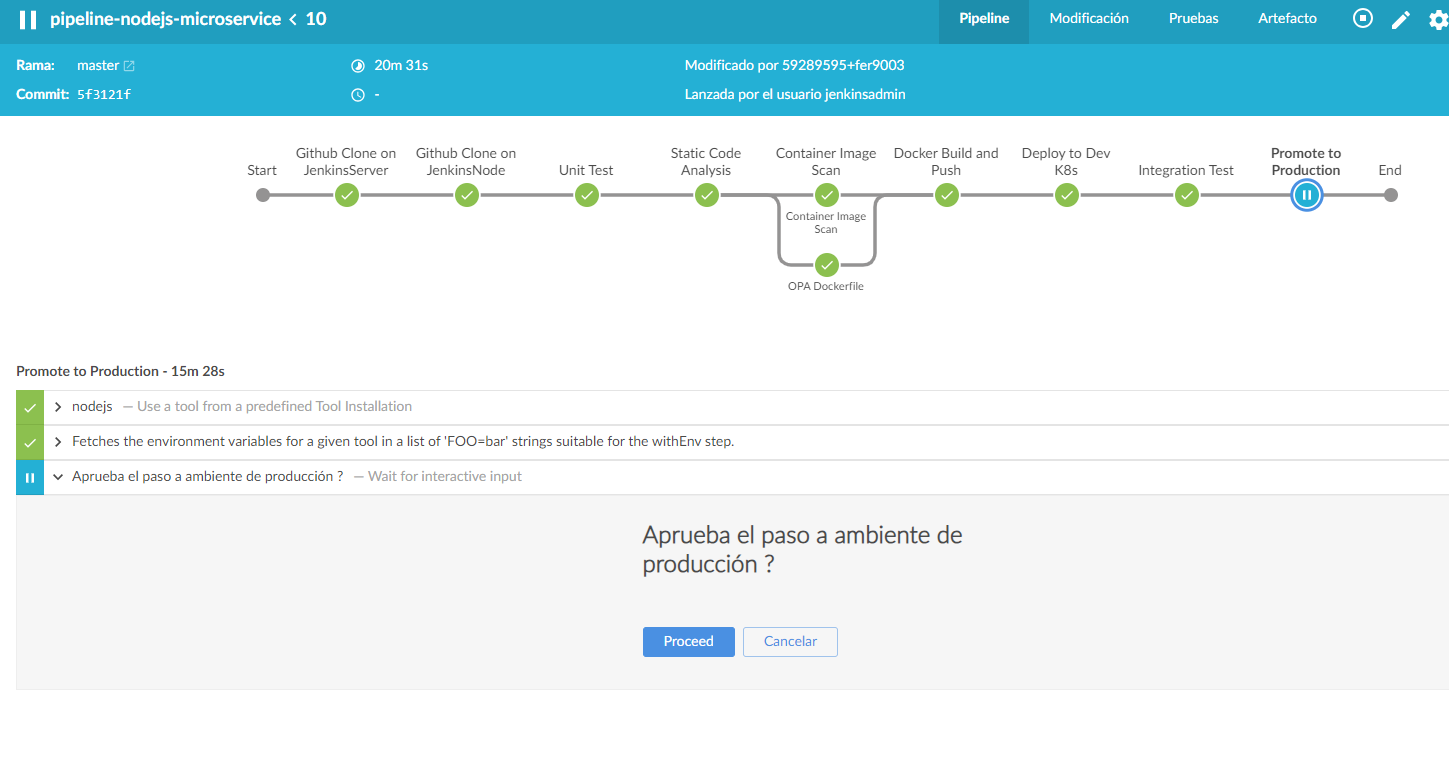Select the Static Code Analysis stage node

point(707,195)
